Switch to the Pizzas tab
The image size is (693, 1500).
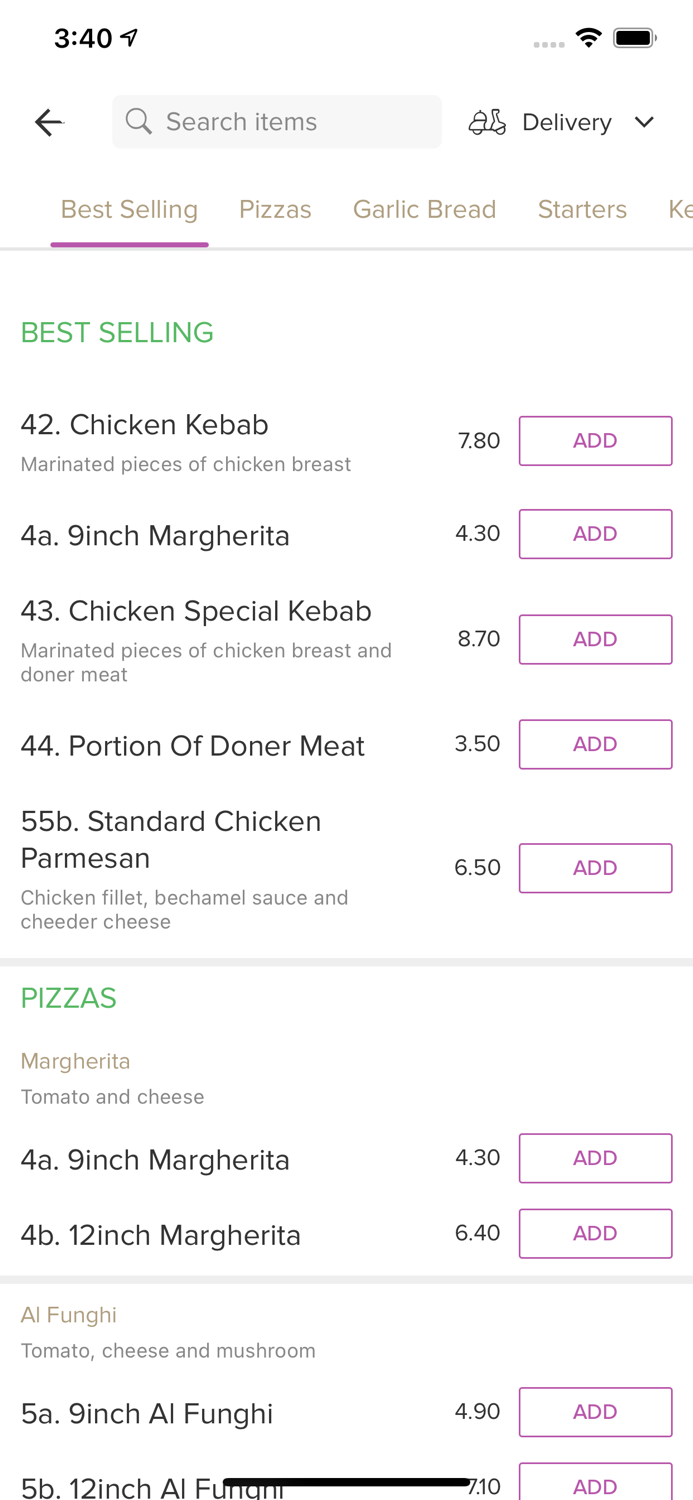click(276, 209)
